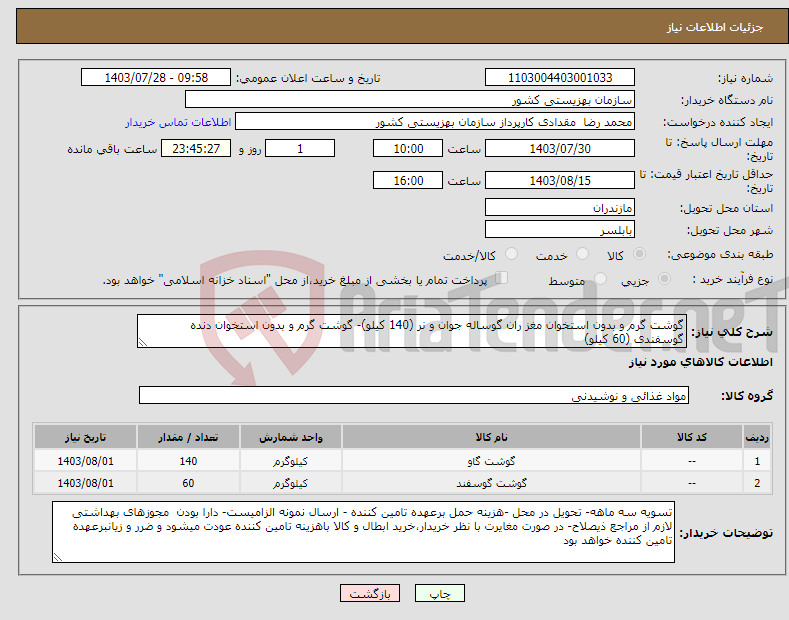The image size is (789, 620).
Task: Select the کالا/خدمت radio button
Action: (511, 254)
